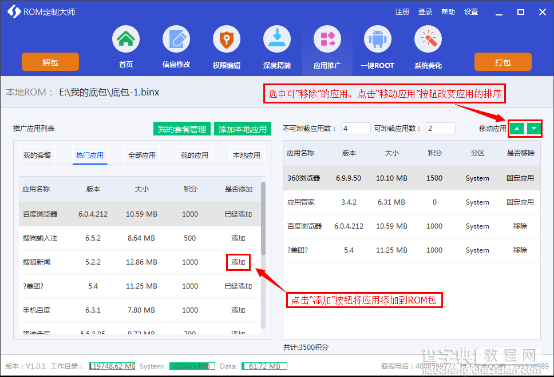Move selected app up with the arrow

(x=517, y=129)
